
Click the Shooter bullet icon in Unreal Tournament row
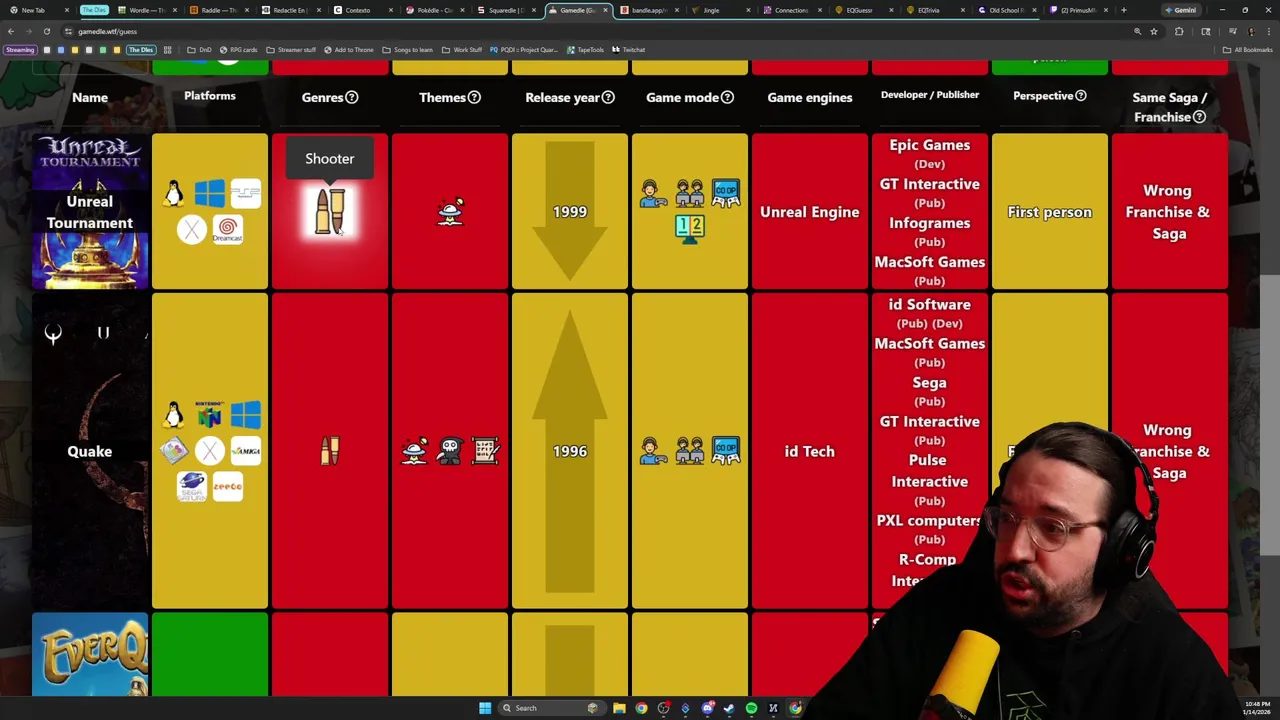click(x=330, y=211)
